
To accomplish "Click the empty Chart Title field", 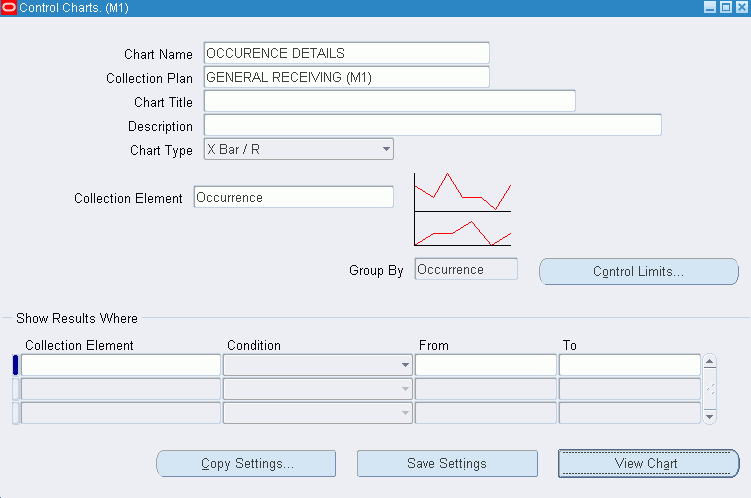I will pos(390,101).
